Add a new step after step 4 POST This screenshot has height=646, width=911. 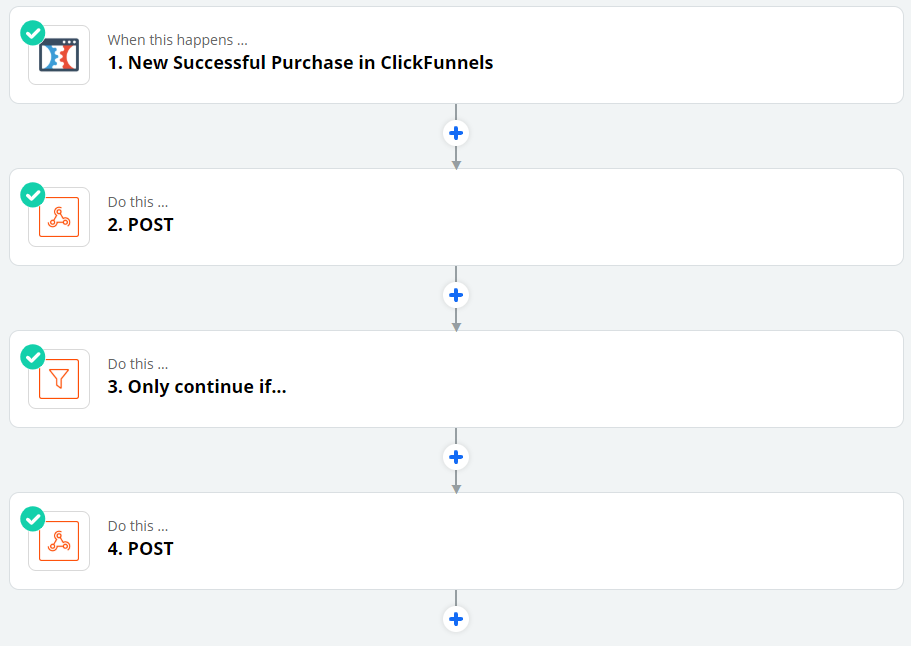click(456, 619)
